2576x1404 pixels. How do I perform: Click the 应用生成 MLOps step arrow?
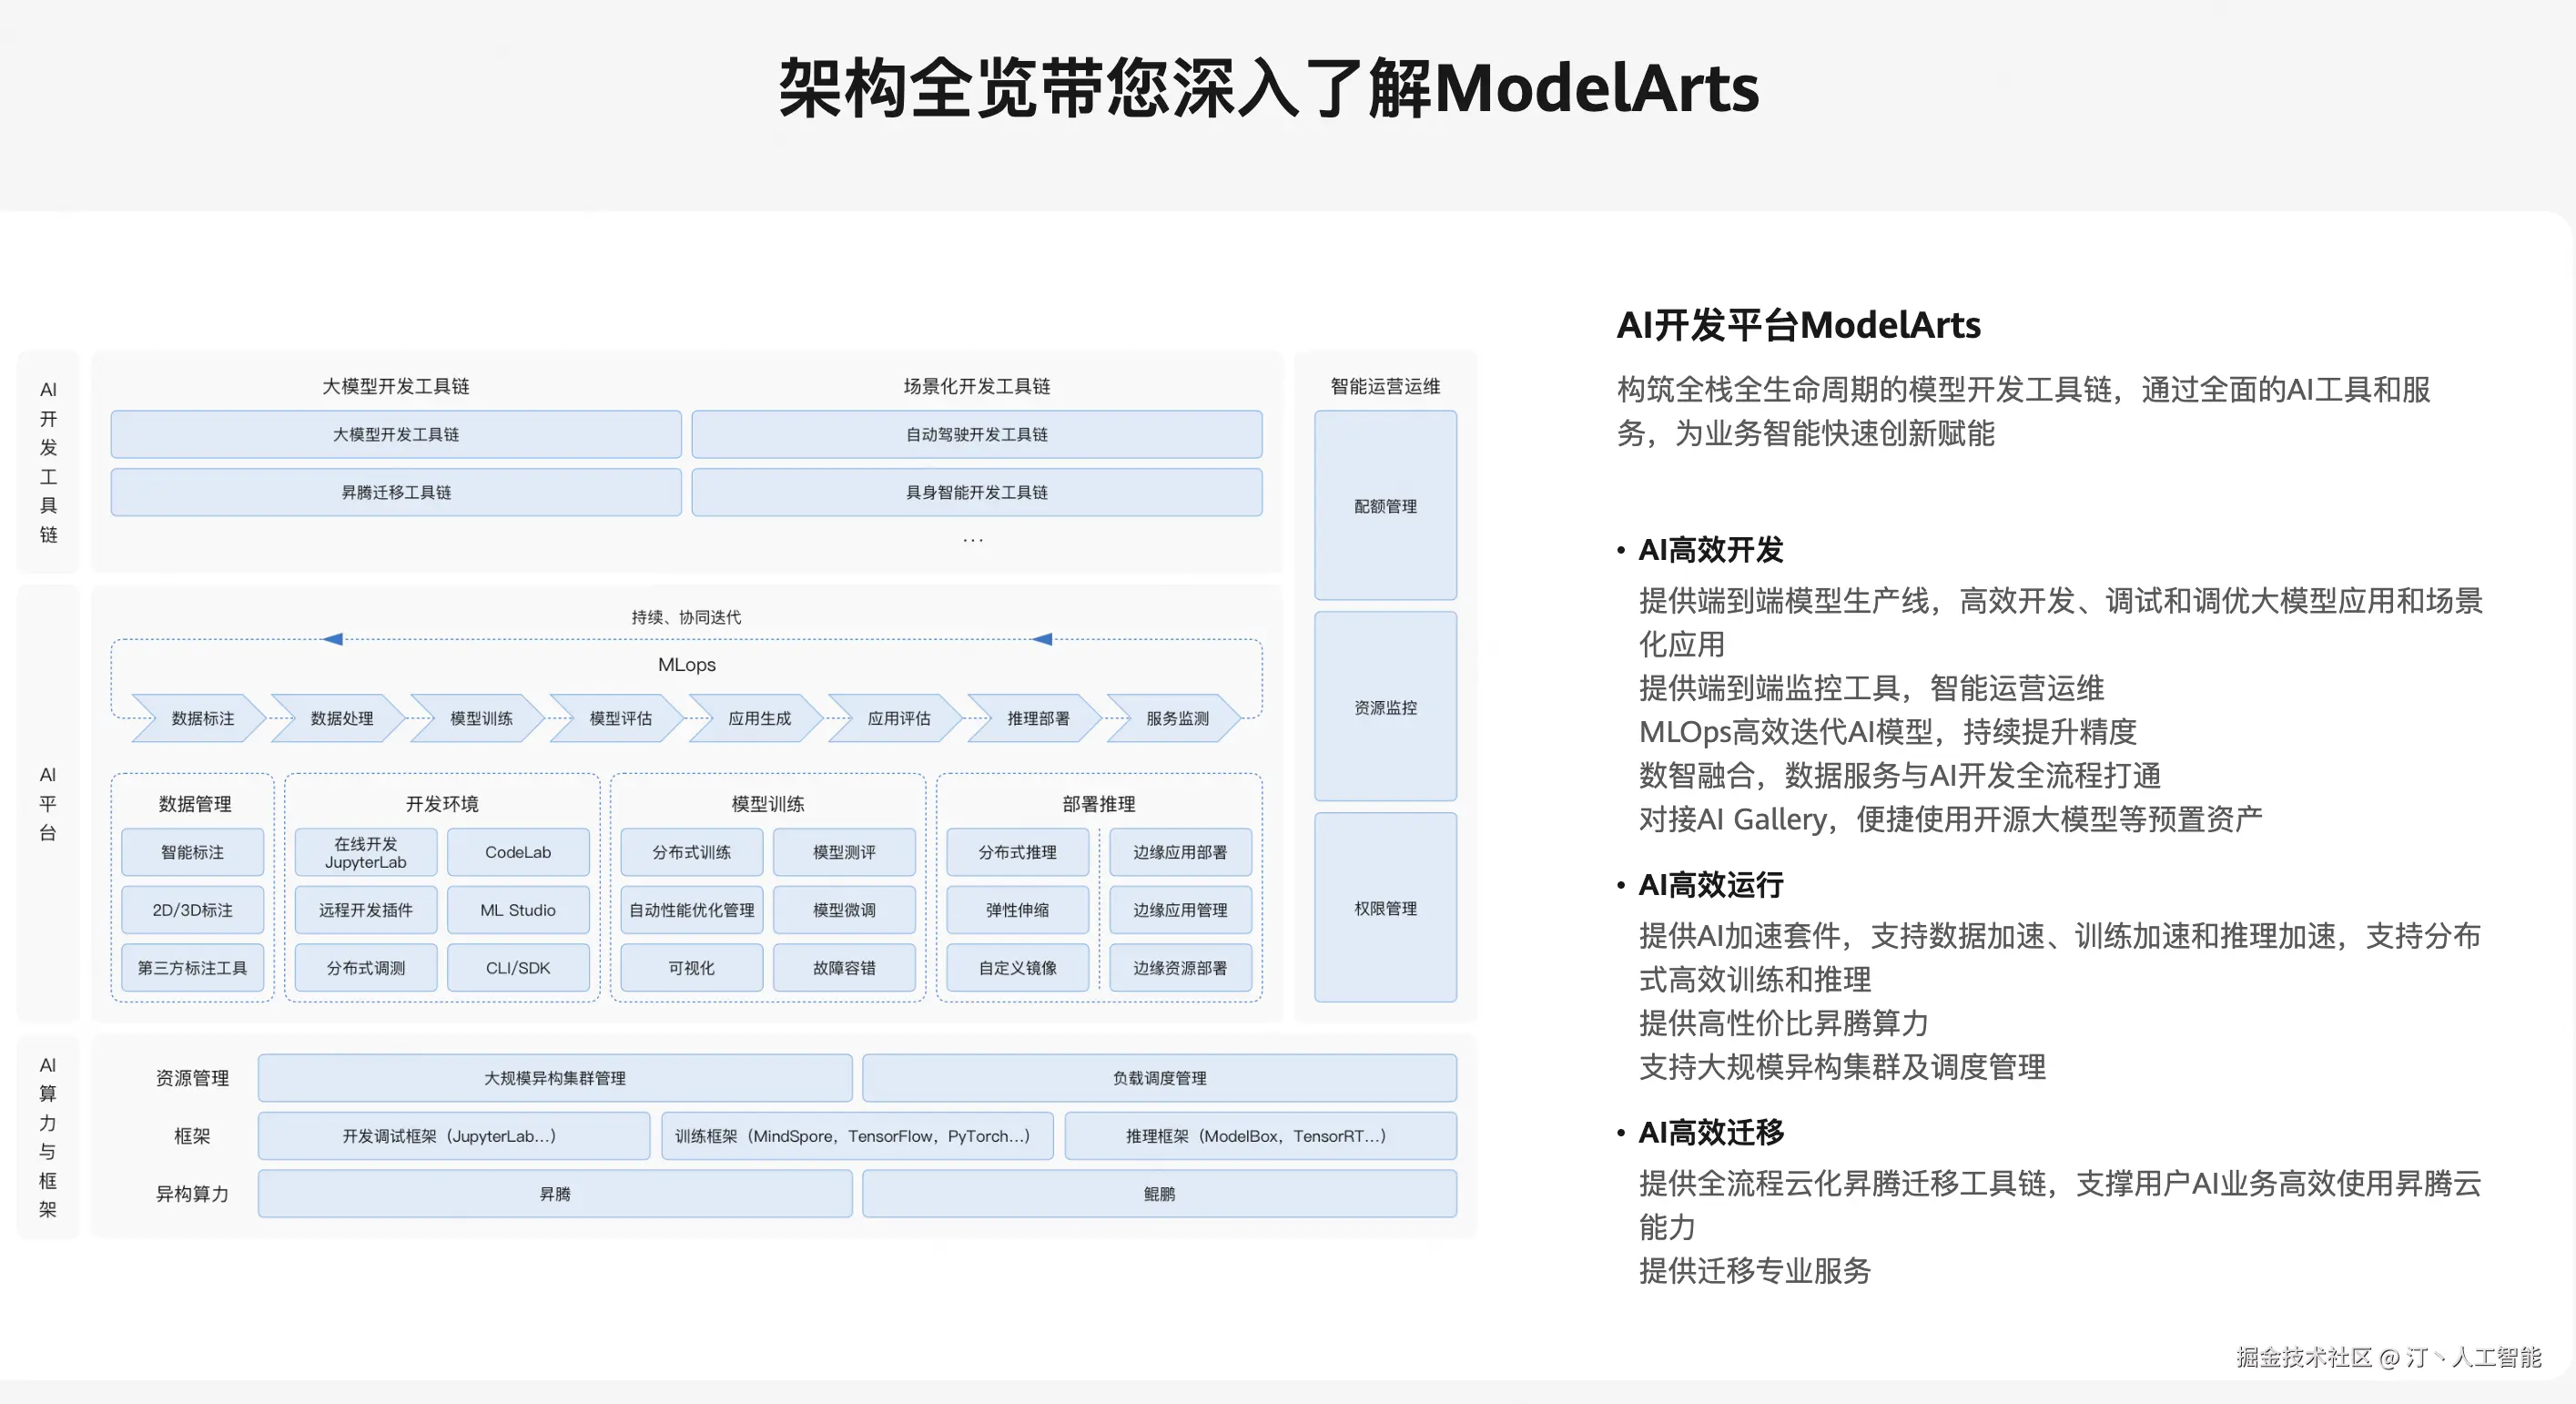coord(759,718)
